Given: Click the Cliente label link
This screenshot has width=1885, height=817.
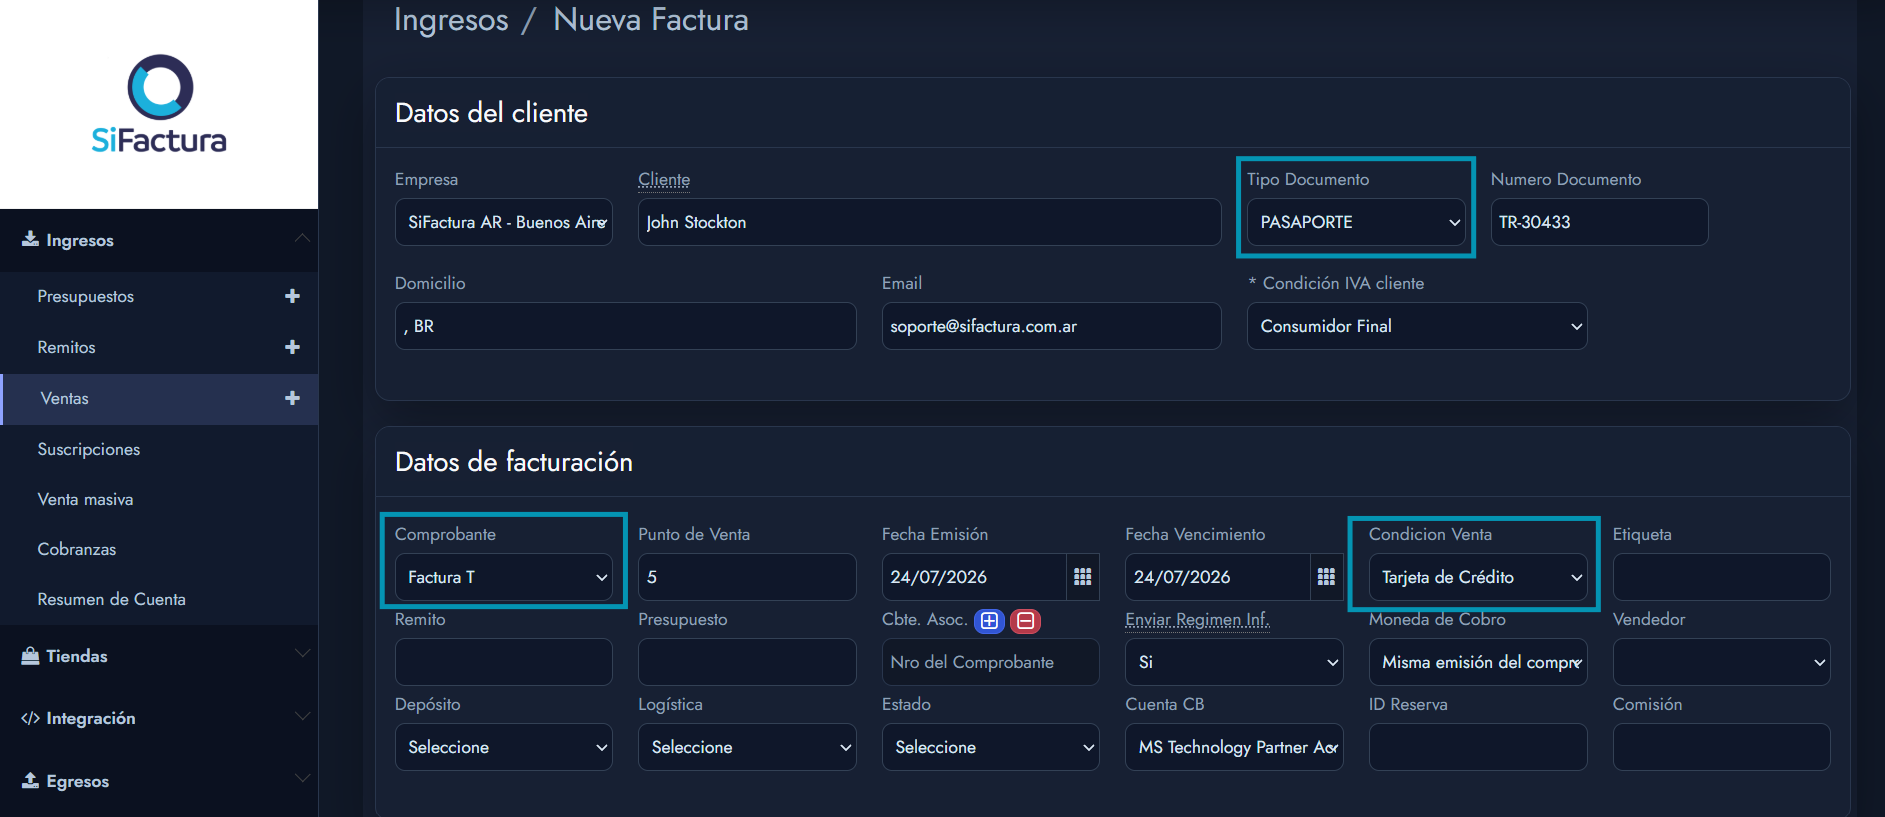Looking at the screenshot, I should click(664, 179).
